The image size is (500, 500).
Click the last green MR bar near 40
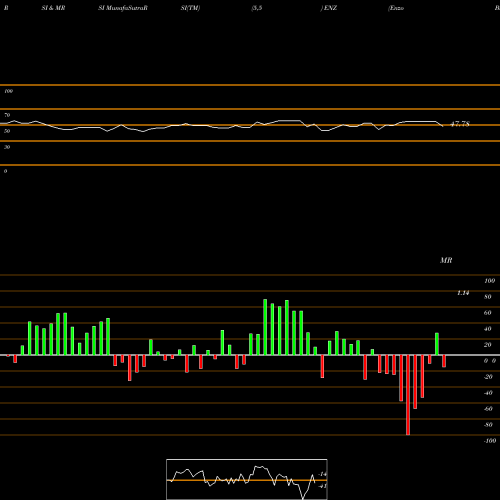pyautogui.click(x=437, y=344)
